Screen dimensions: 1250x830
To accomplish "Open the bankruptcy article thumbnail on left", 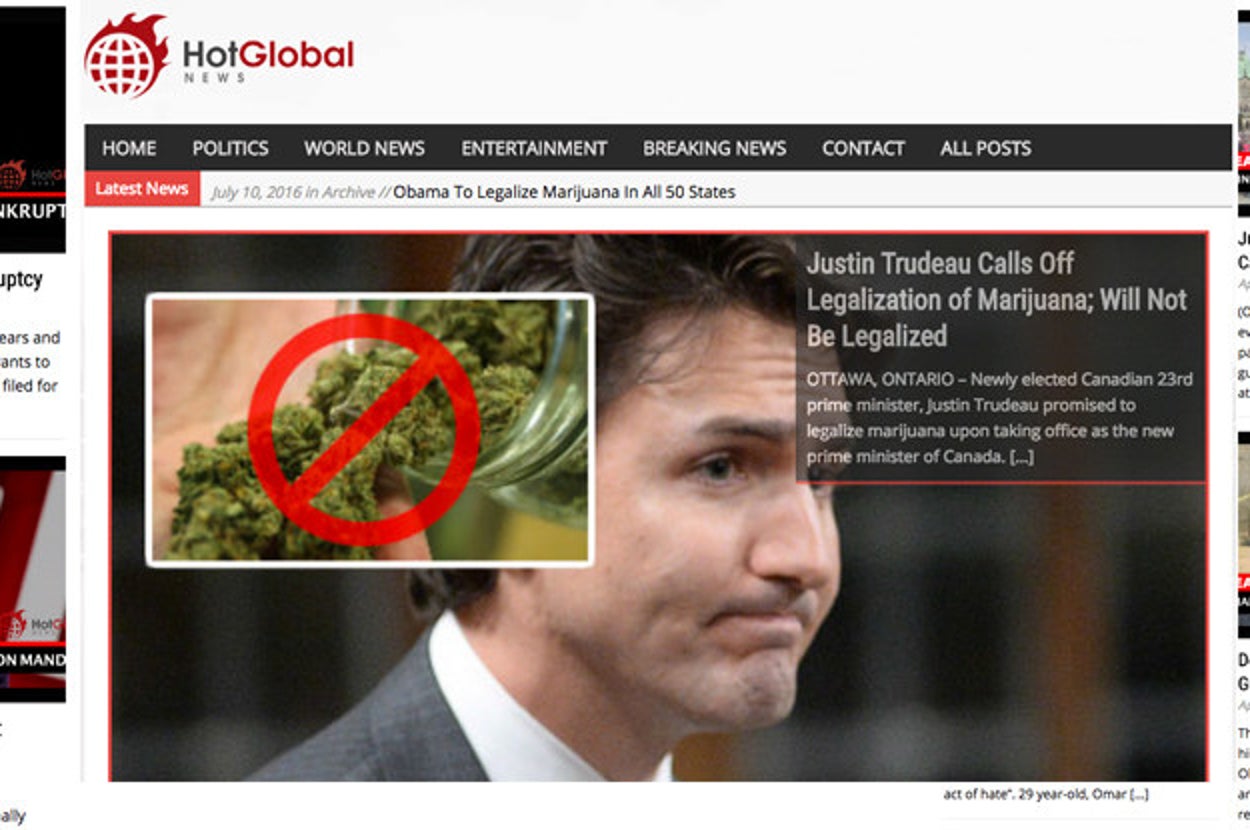I will pyautogui.click(x=33, y=130).
